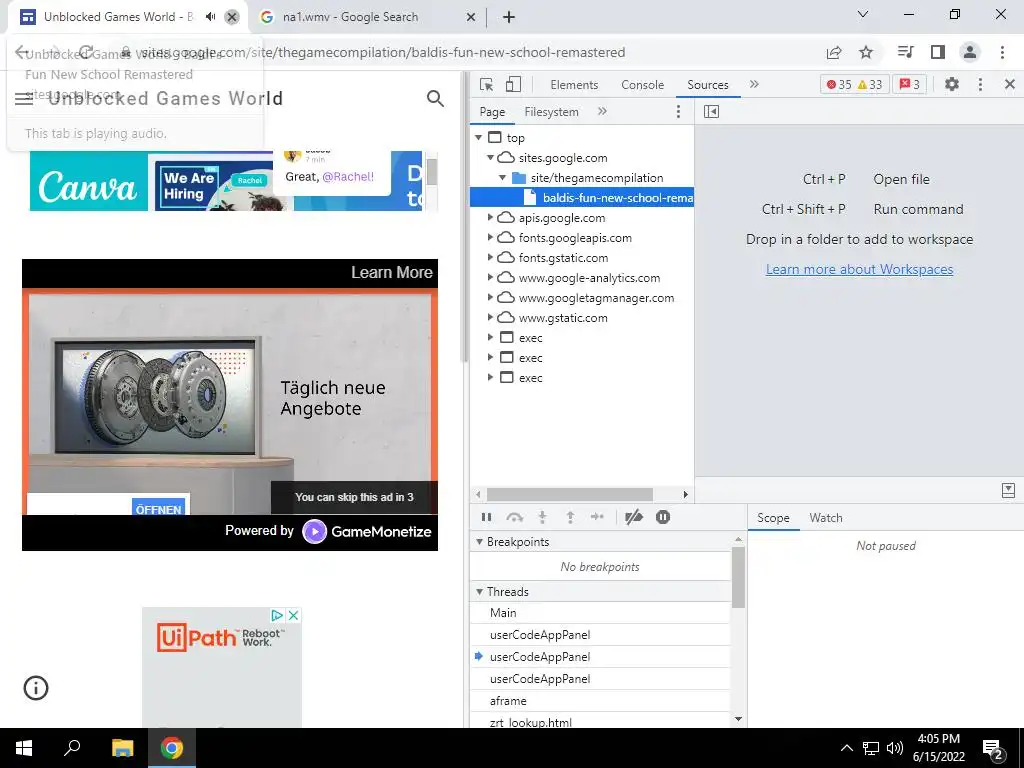The height and width of the screenshot is (768, 1024).
Task: Click the 33 warnings counter
Action: [x=871, y=84]
